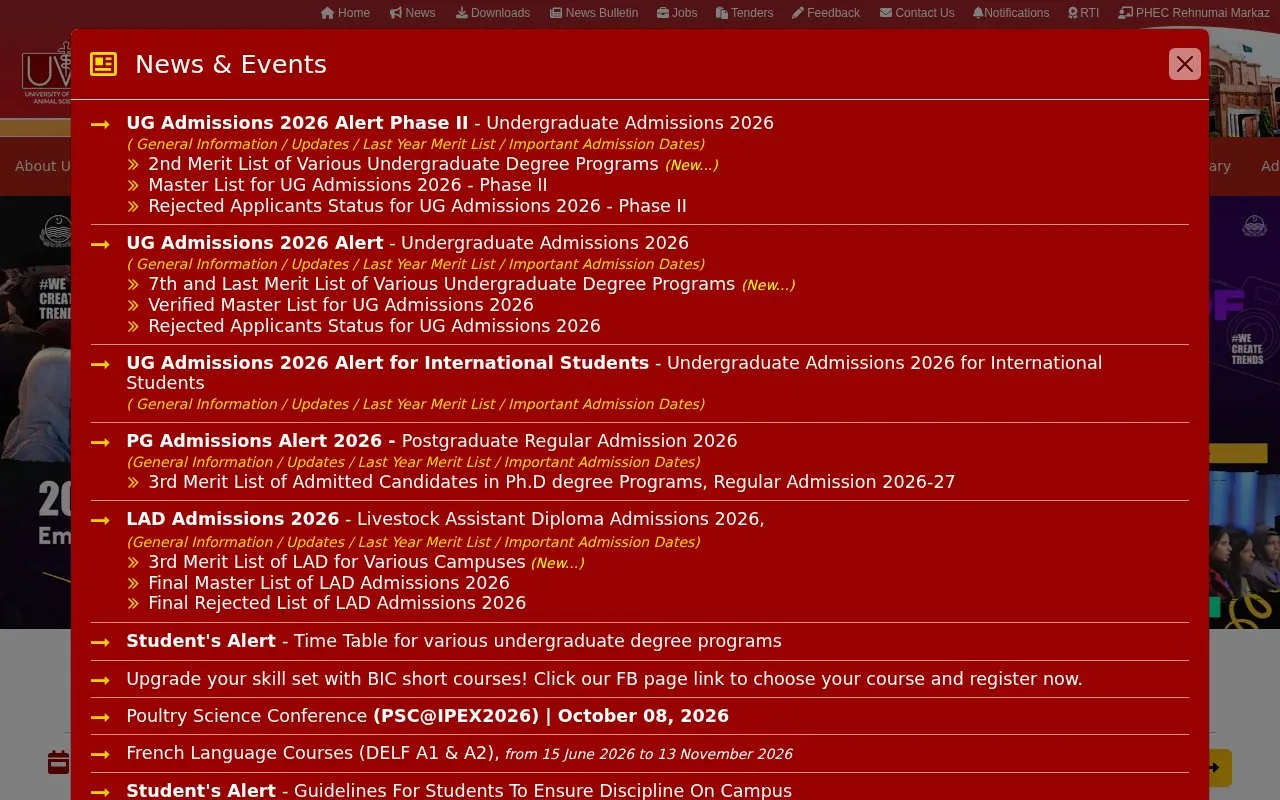Open 2nd Merit List of Undergraduate Degree Programs
1280x800 pixels.
[403, 164]
